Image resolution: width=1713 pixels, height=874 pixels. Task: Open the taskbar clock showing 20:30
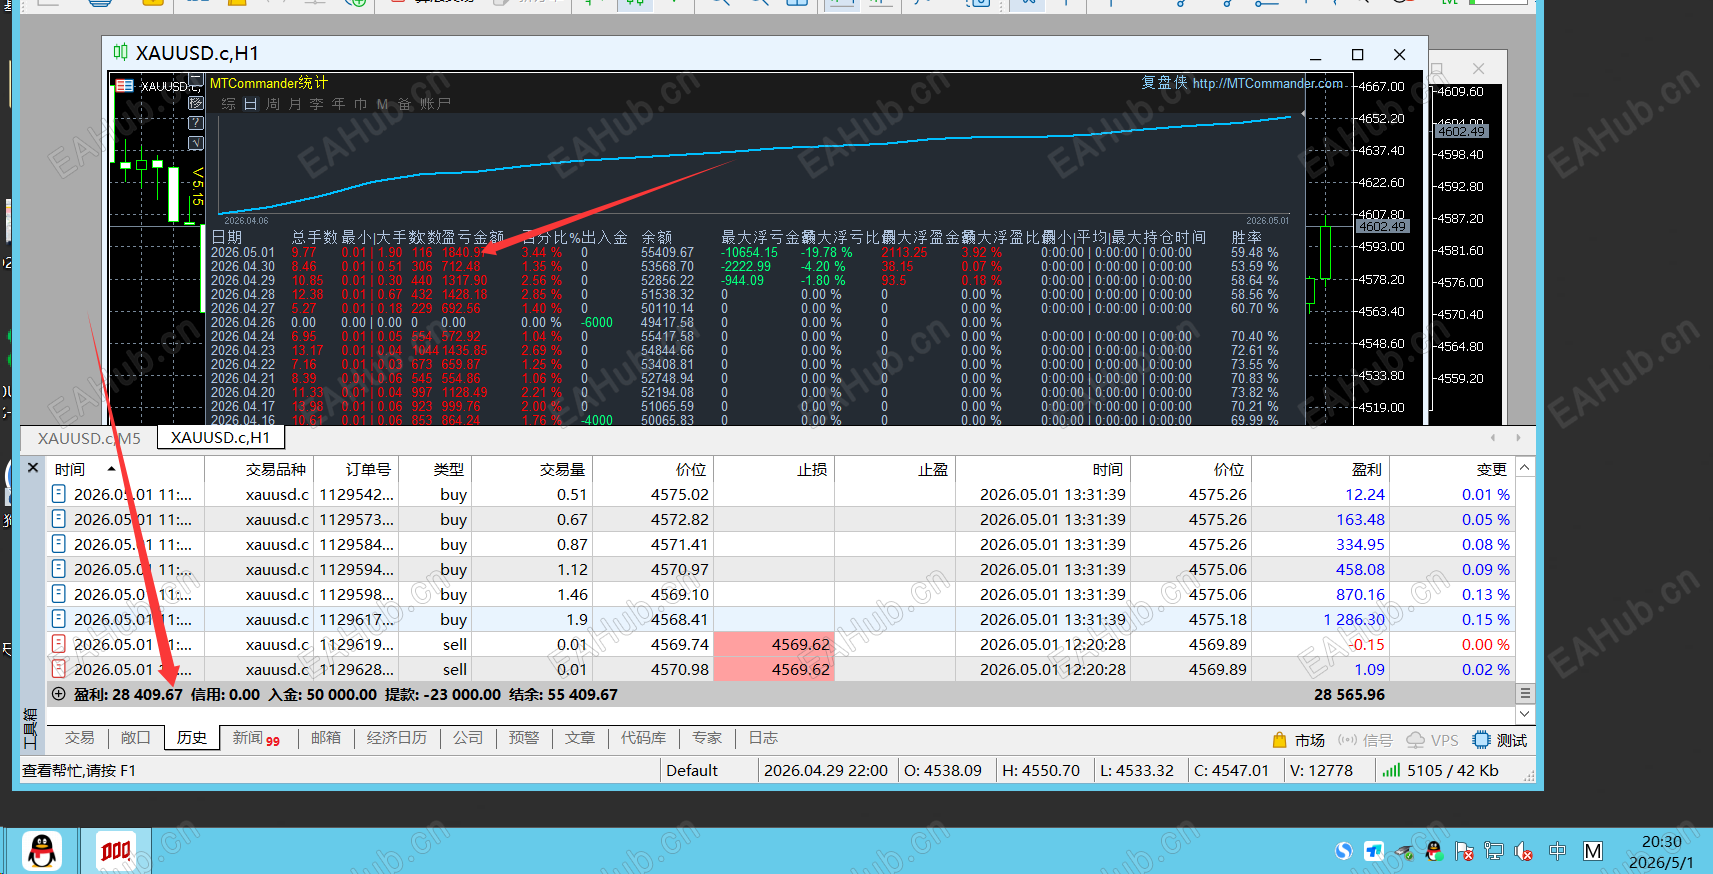pyautogui.click(x=1661, y=852)
